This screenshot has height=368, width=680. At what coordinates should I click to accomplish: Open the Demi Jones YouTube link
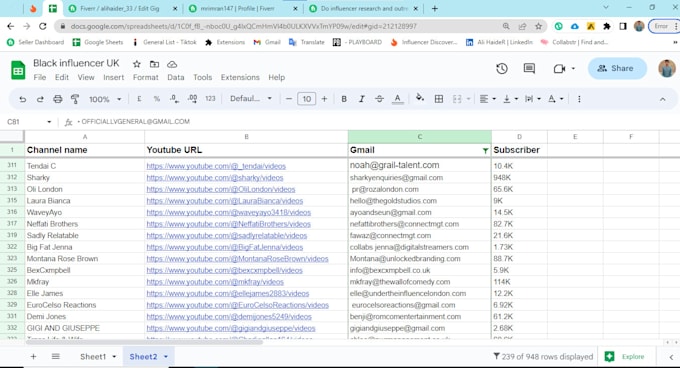tap(229, 317)
